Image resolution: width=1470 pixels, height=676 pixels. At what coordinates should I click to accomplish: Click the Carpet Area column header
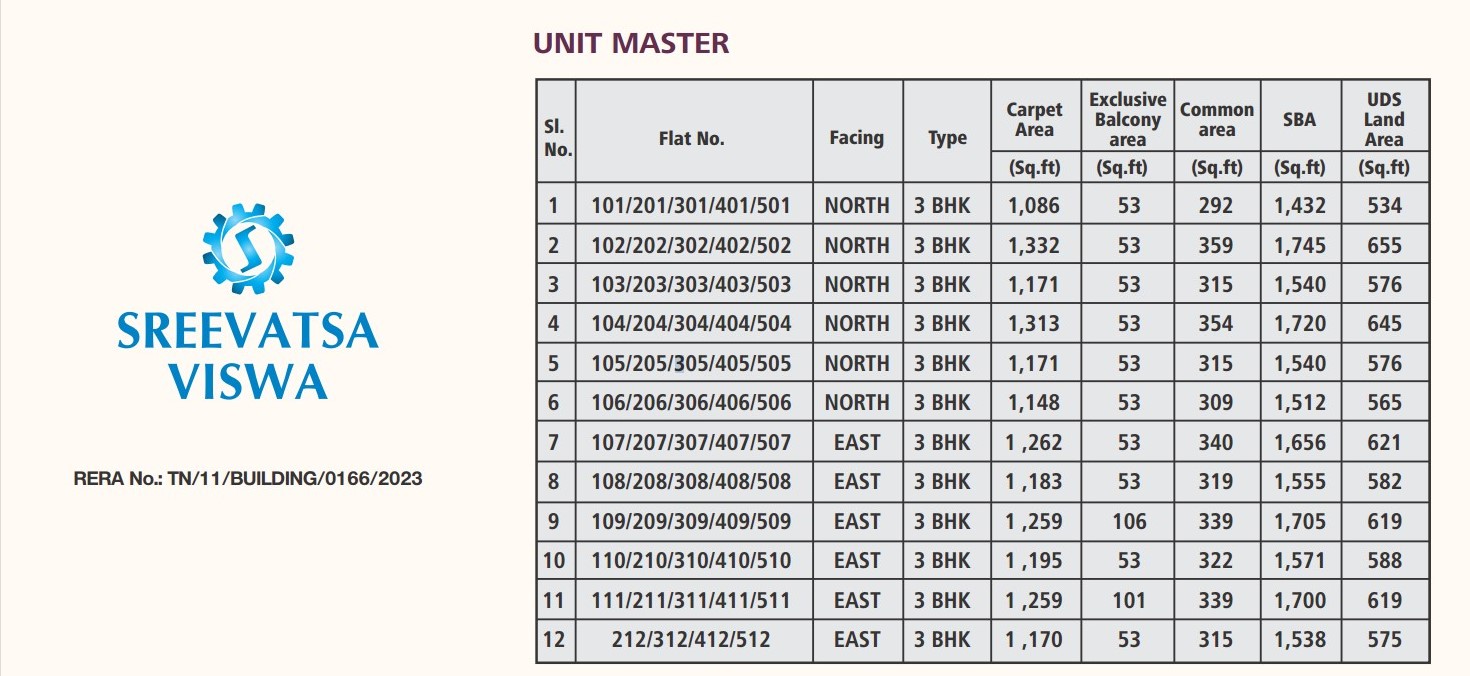pos(1035,119)
